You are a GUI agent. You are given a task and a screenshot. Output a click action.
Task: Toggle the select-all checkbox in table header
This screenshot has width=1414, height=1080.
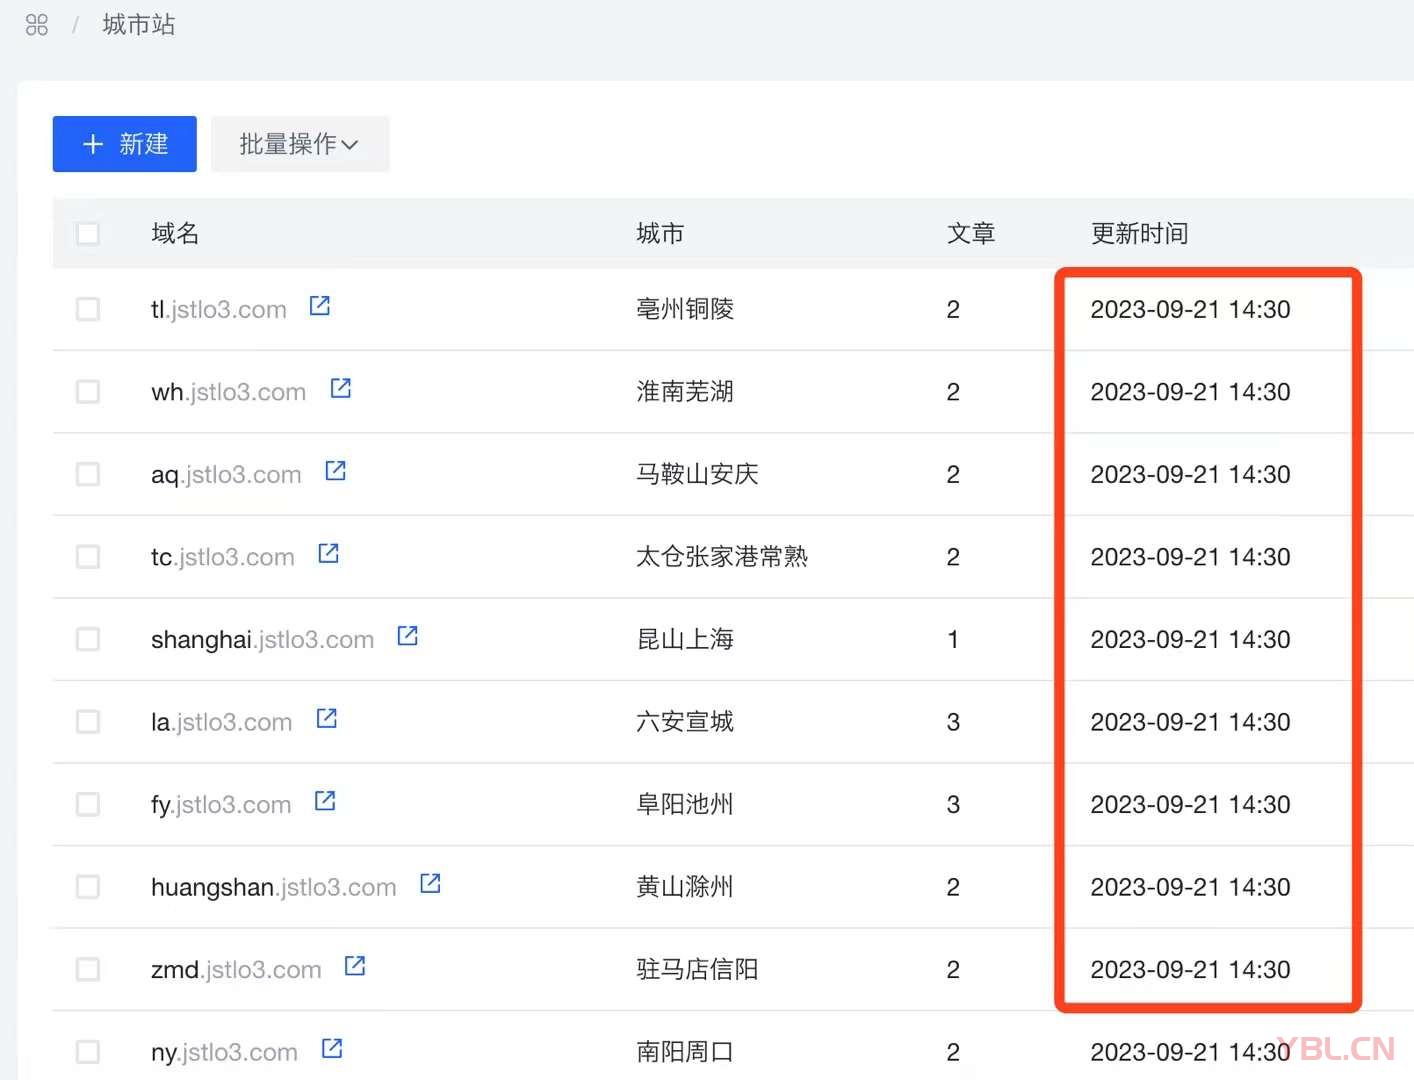tap(88, 234)
